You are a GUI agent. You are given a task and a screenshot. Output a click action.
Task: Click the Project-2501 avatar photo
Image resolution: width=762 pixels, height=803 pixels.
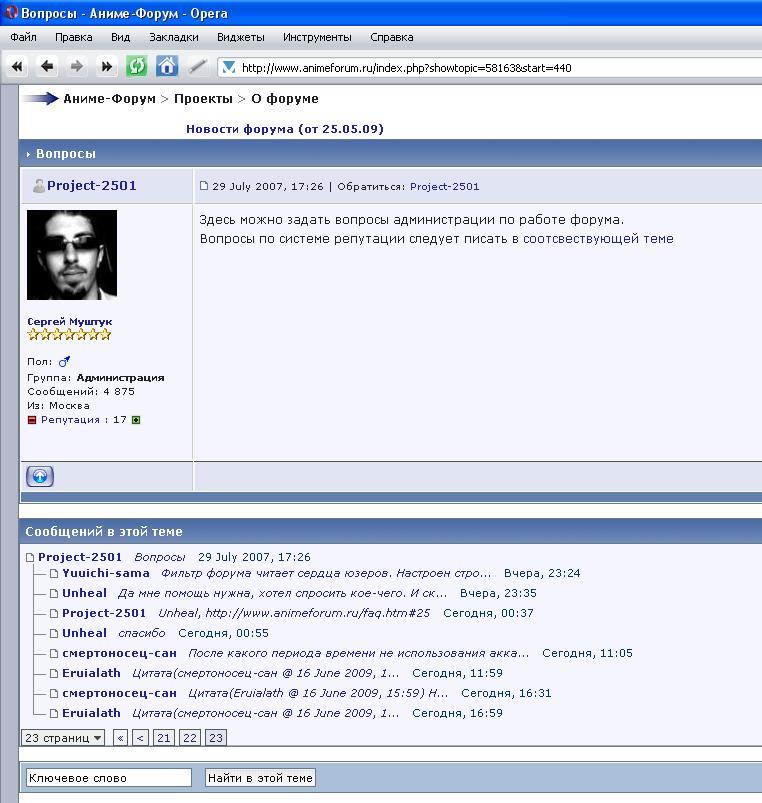coord(72,255)
